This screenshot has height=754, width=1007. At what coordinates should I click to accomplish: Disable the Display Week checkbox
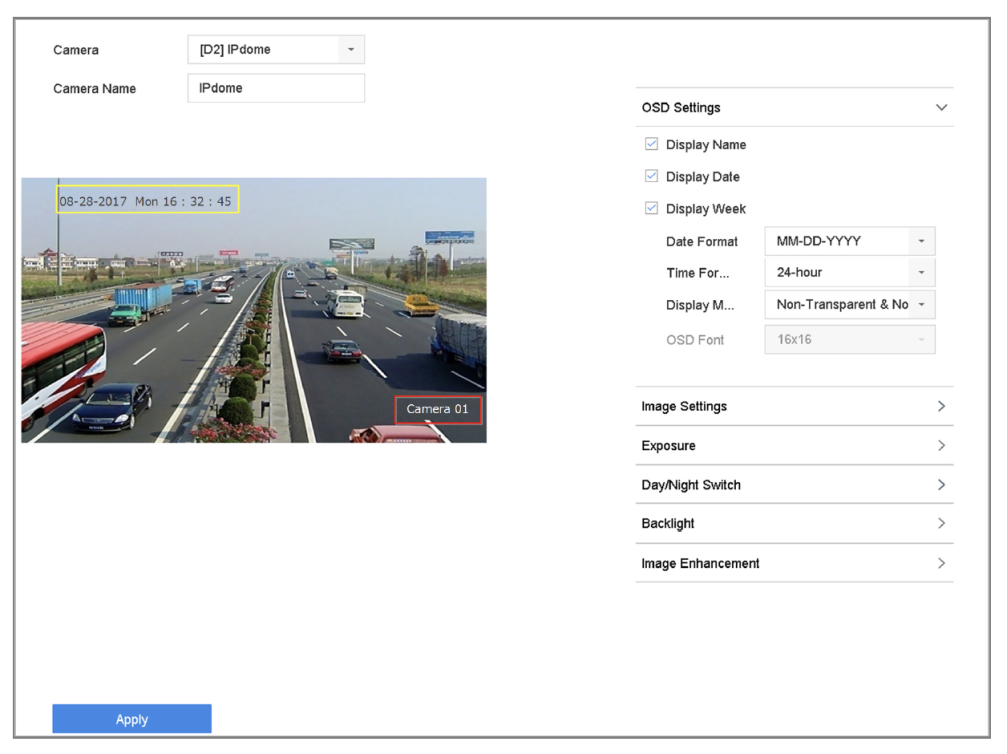coord(652,209)
